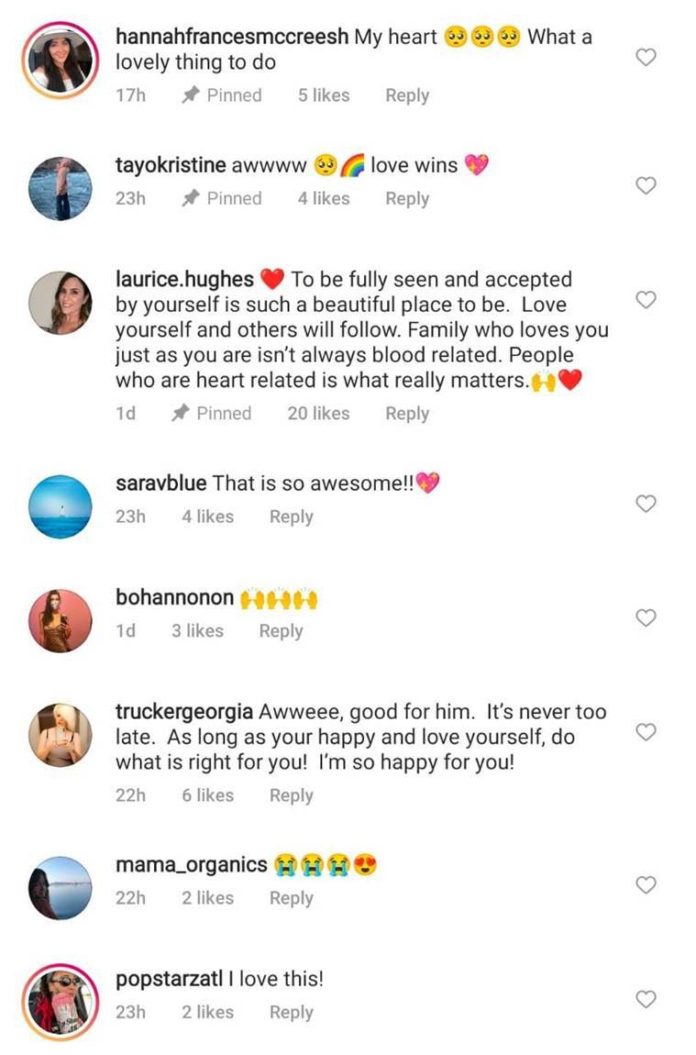Show the 6 likes on truckergeorgia's comment
This screenshot has width=696, height=1055.
[208, 796]
